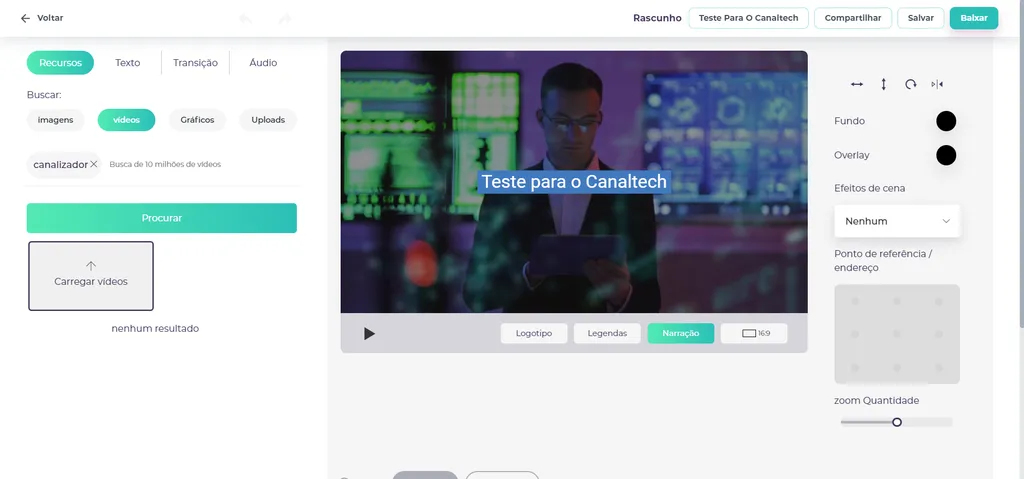Click the flip mirror icon
The width and height of the screenshot is (1024, 479).
[x=937, y=84]
